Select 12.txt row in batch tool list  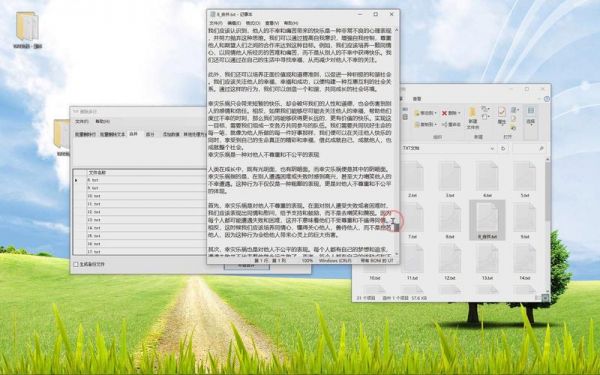pos(139,212)
